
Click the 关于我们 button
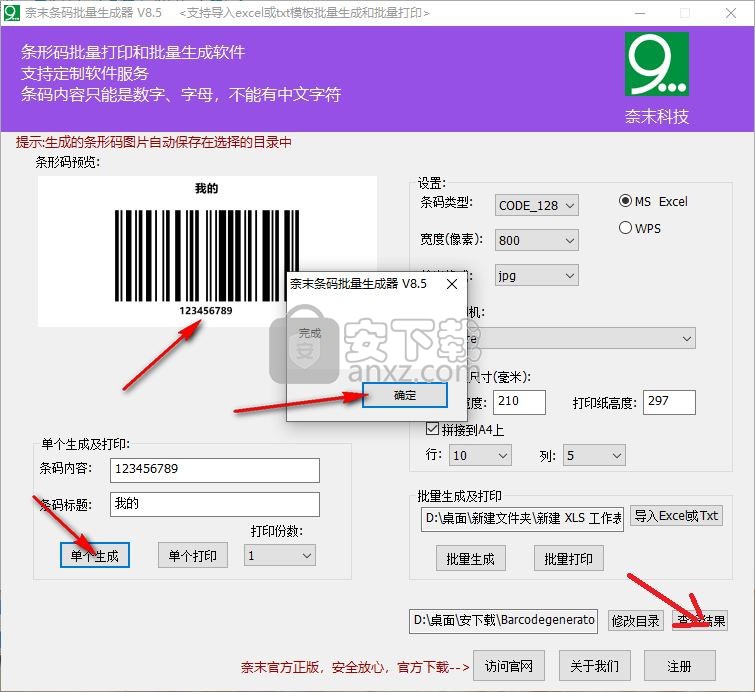point(594,666)
